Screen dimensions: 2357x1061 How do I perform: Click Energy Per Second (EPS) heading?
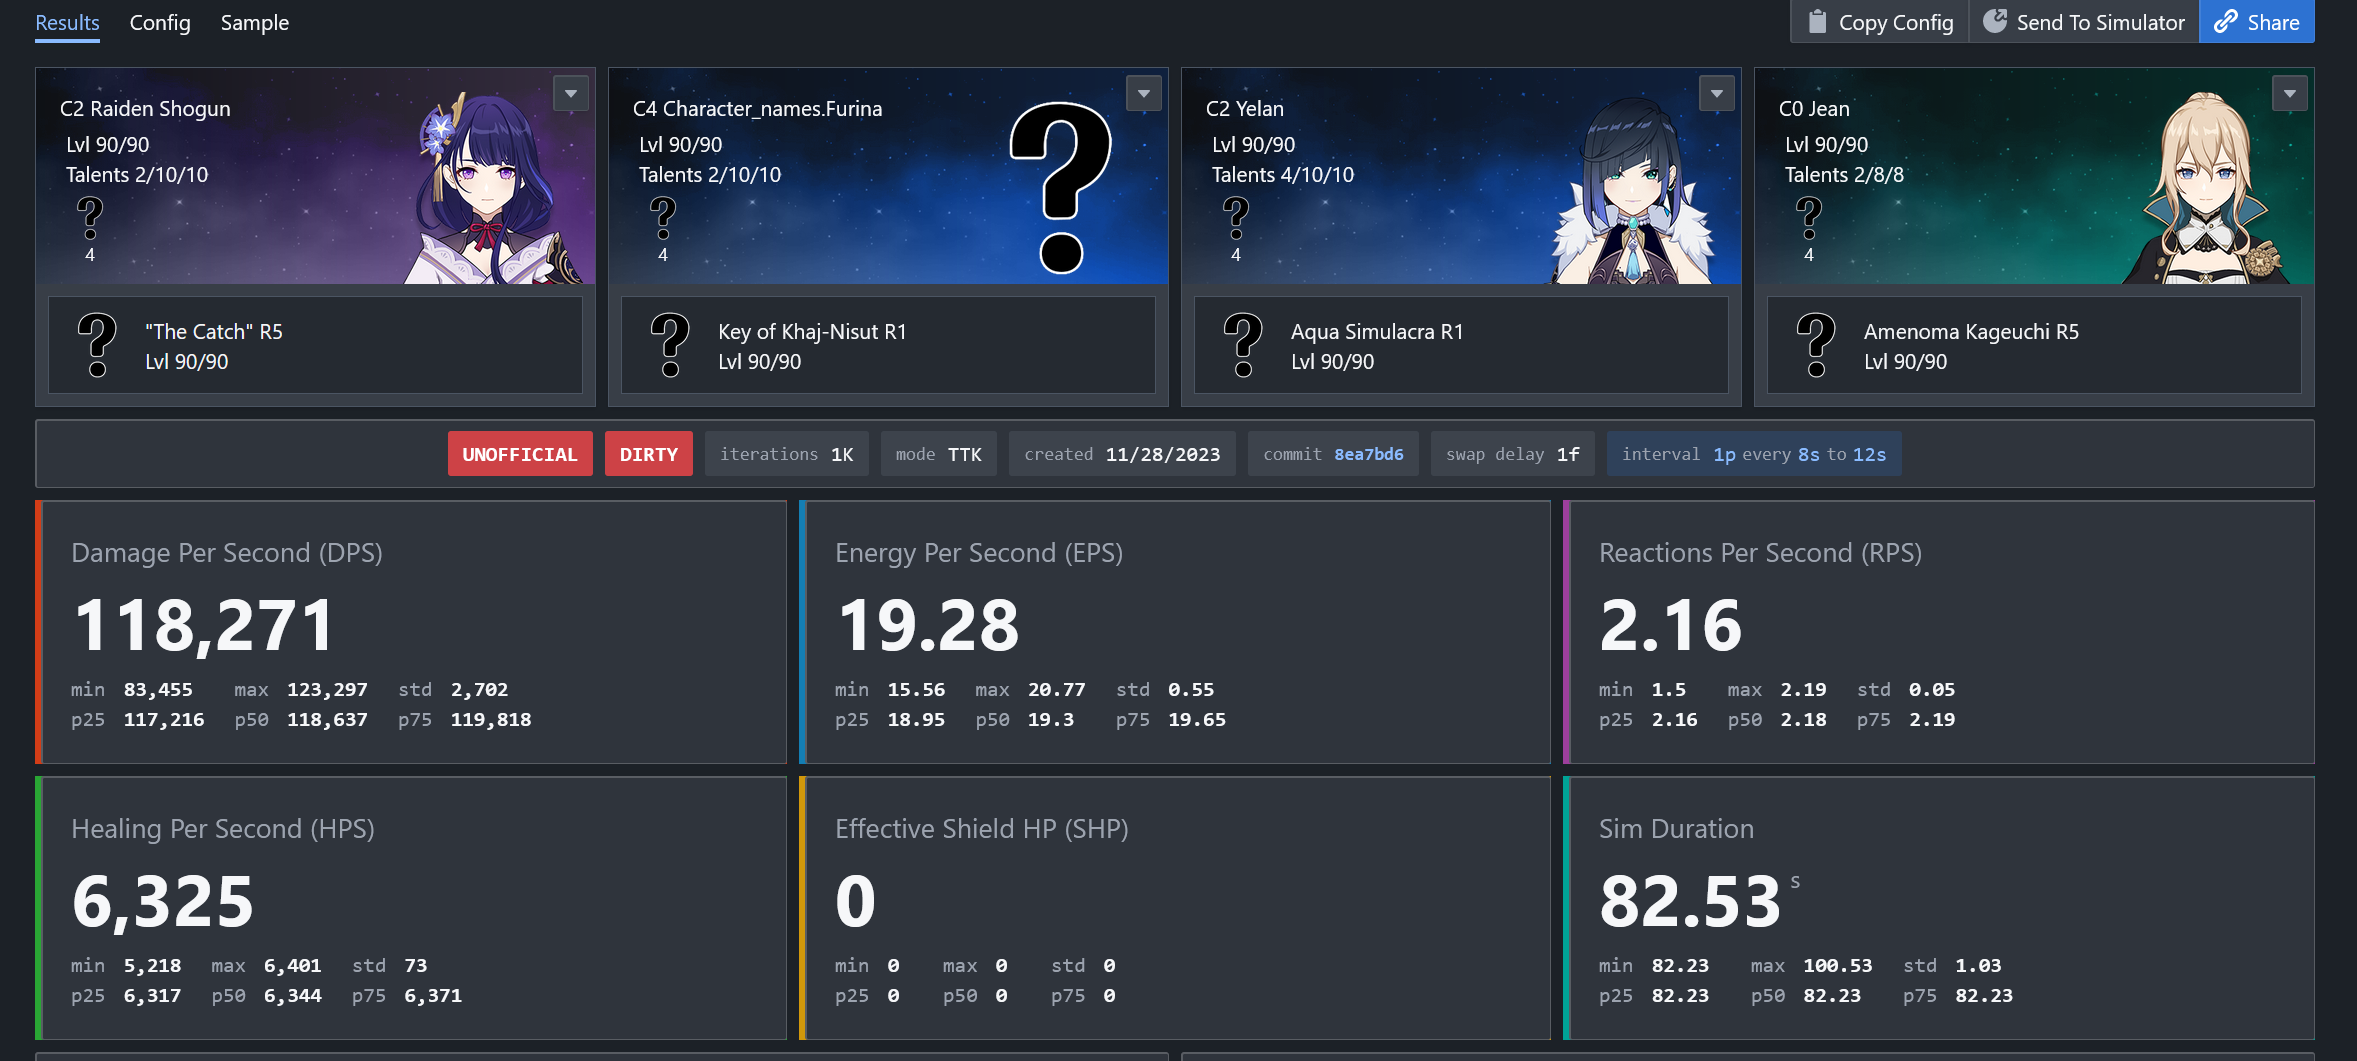click(979, 553)
